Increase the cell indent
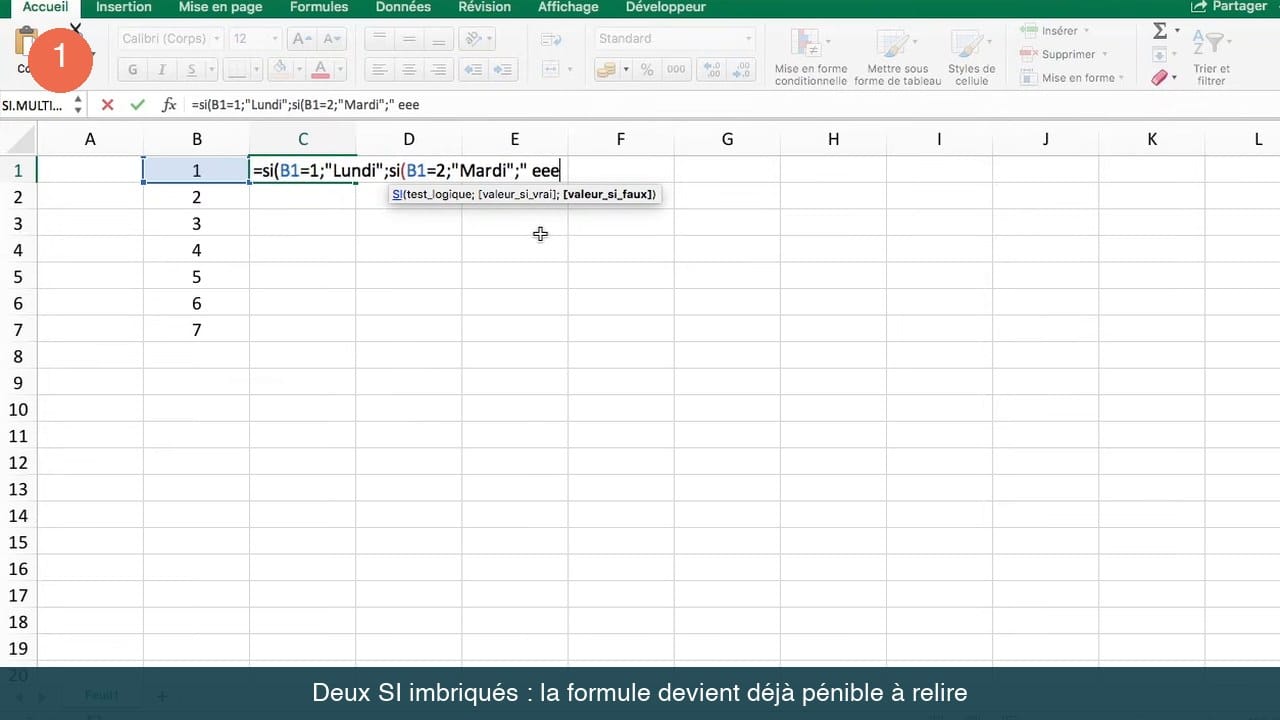Screen dimensions: 1280x720 503,70
